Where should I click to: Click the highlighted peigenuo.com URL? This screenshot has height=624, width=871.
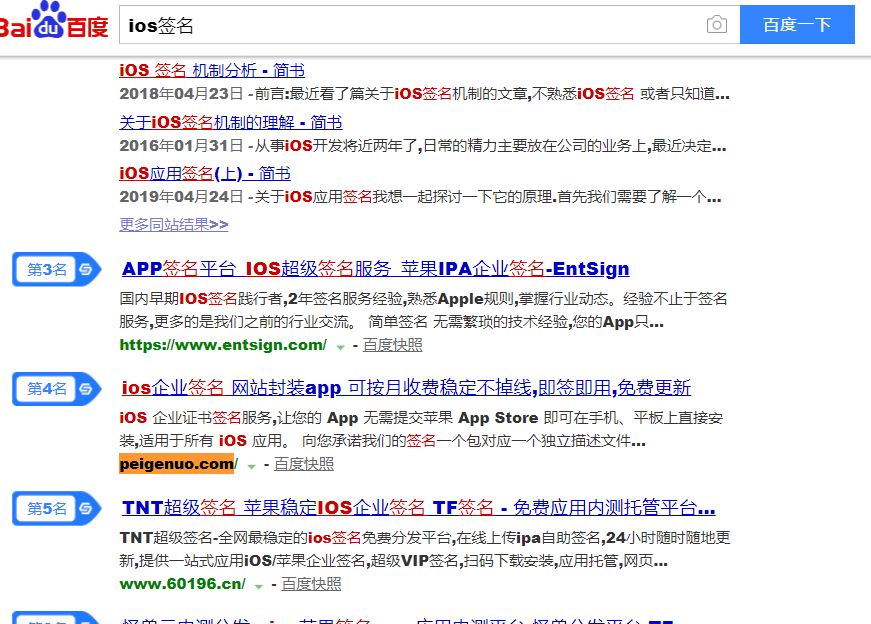point(178,464)
